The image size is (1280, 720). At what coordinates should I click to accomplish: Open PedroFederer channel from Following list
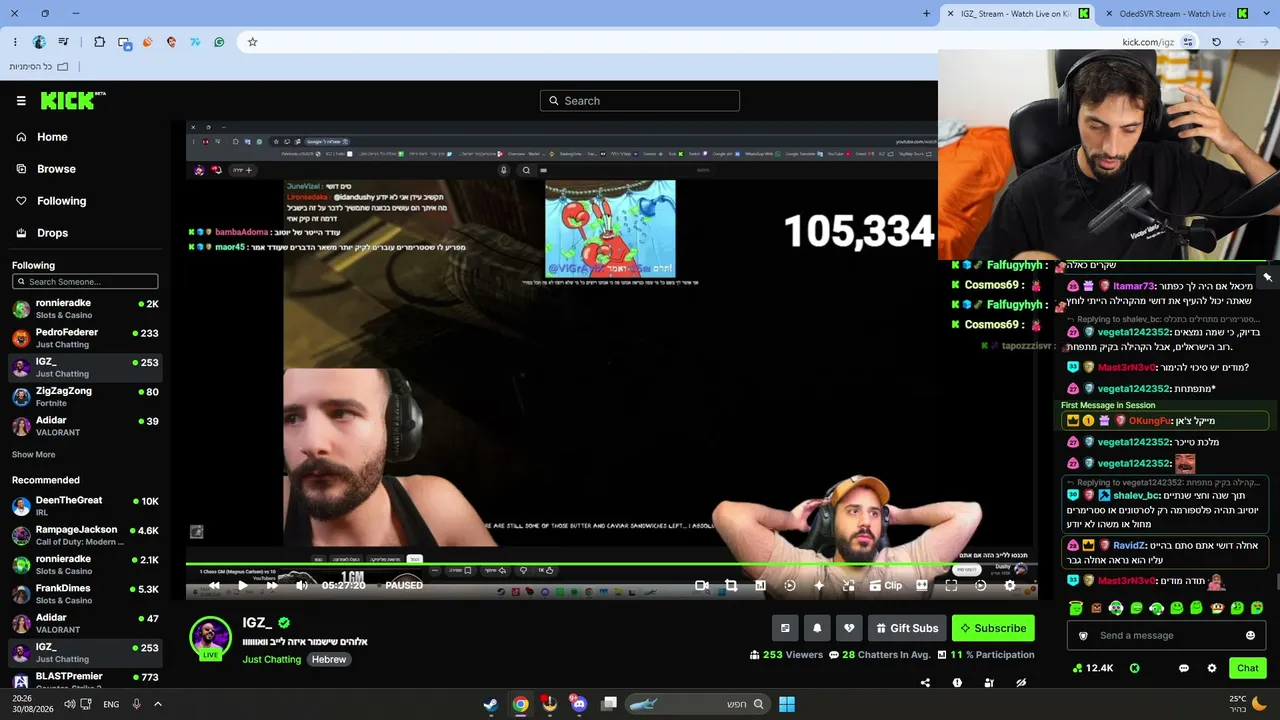click(85, 338)
